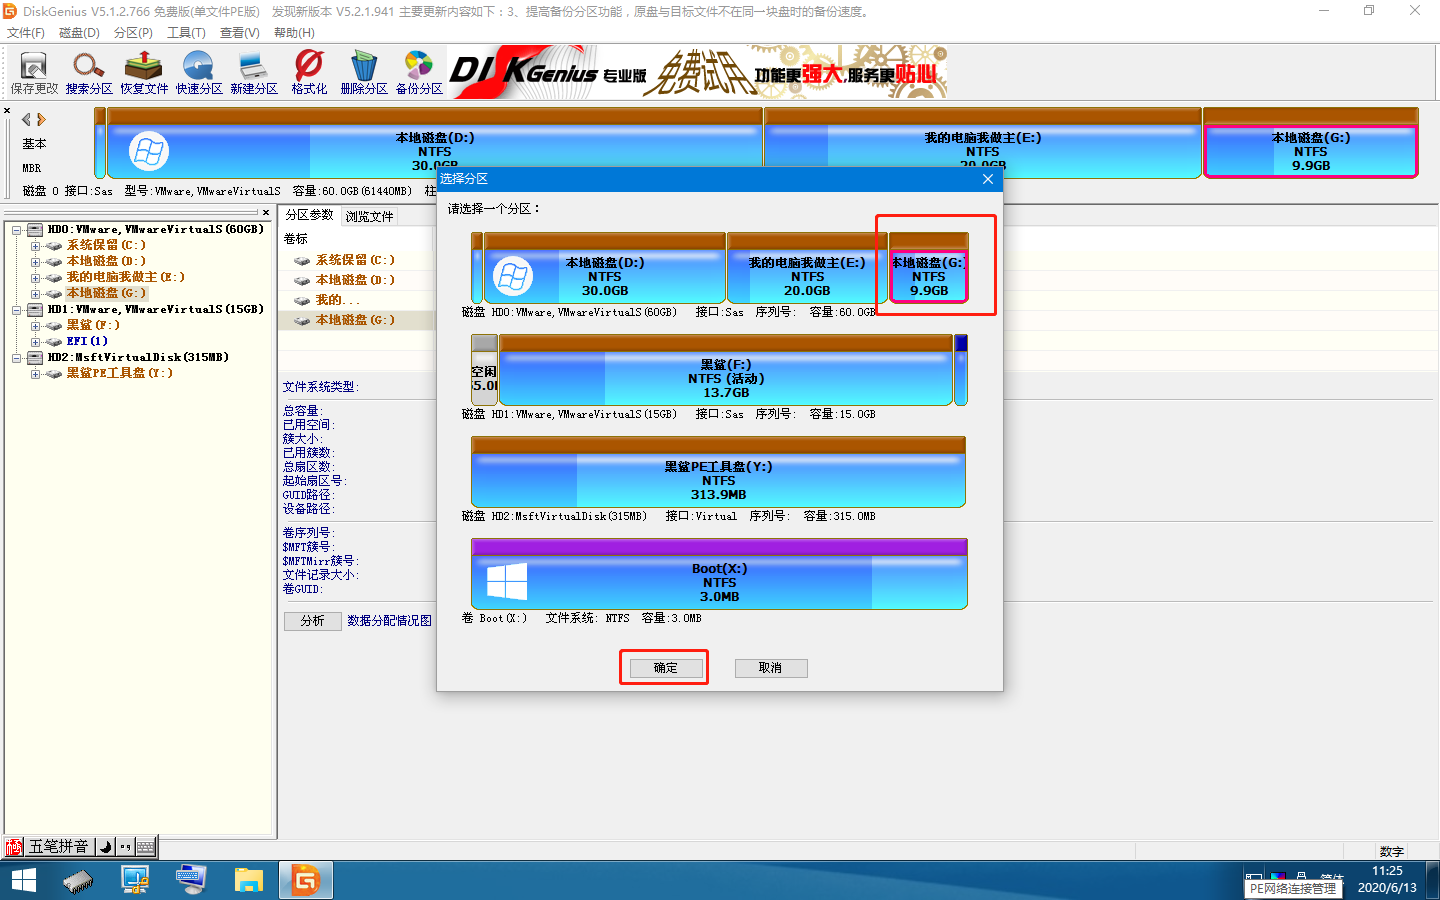Select the 空闲 free space block in dialog
The image size is (1440, 900).
click(484, 370)
